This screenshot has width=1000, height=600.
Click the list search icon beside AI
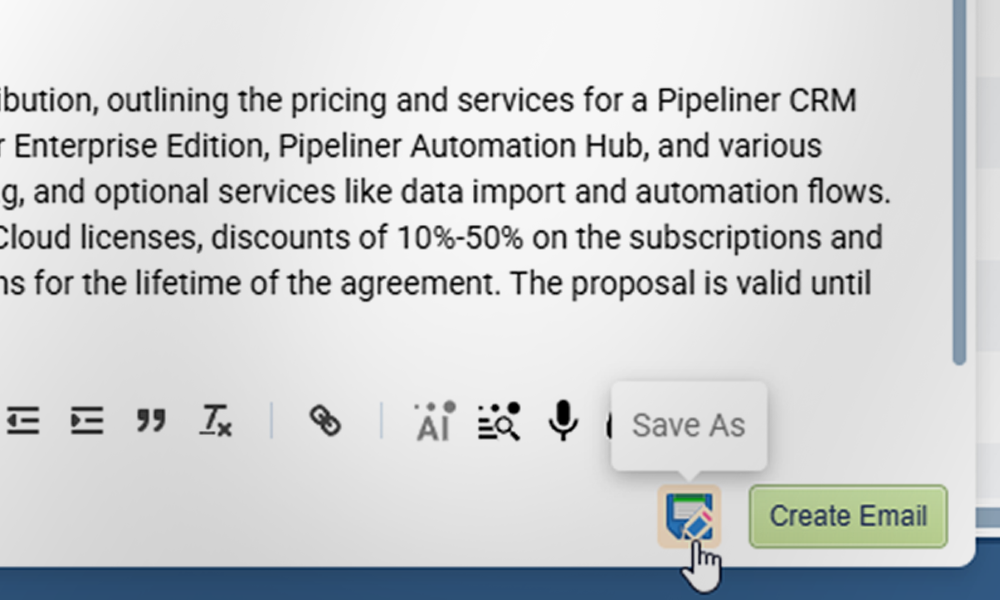[499, 422]
